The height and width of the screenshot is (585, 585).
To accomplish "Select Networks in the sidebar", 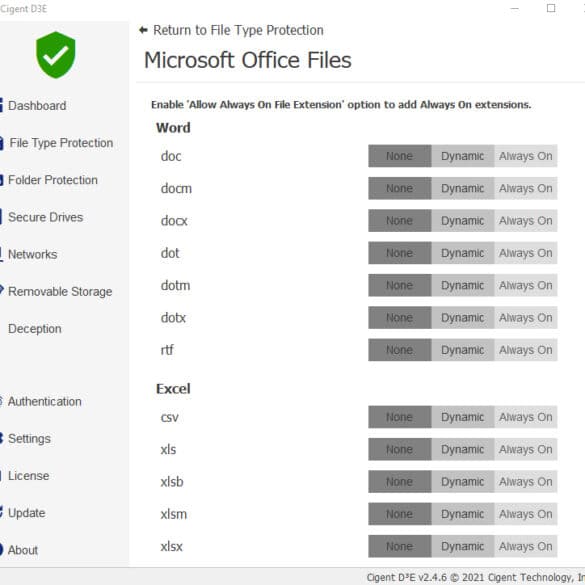I will click(32, 254).
